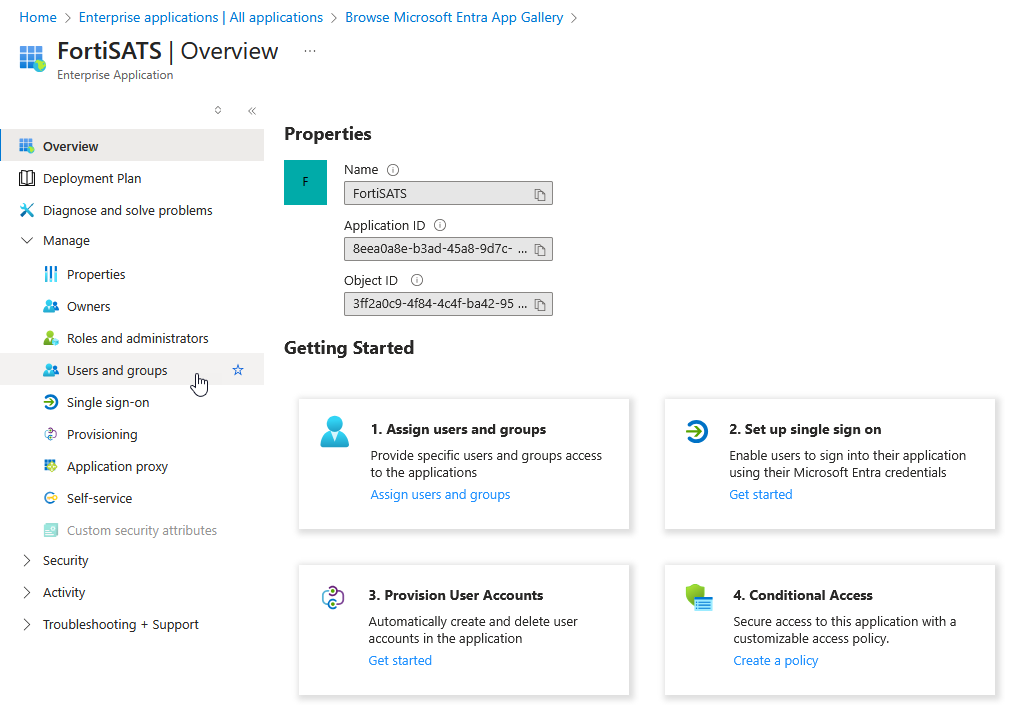This screenshot has height=715, width=1010.
Task: Collapse the Manage section
Action: click(x=27, y=240)
